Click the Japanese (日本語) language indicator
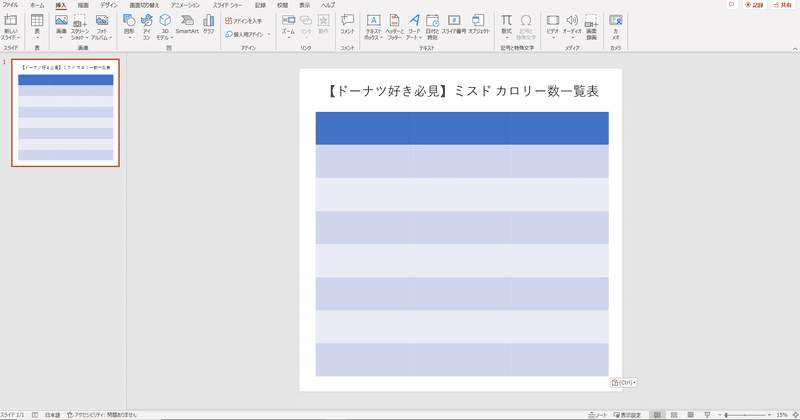This screenshot has height=420, width=800. [x=53, y=415]
